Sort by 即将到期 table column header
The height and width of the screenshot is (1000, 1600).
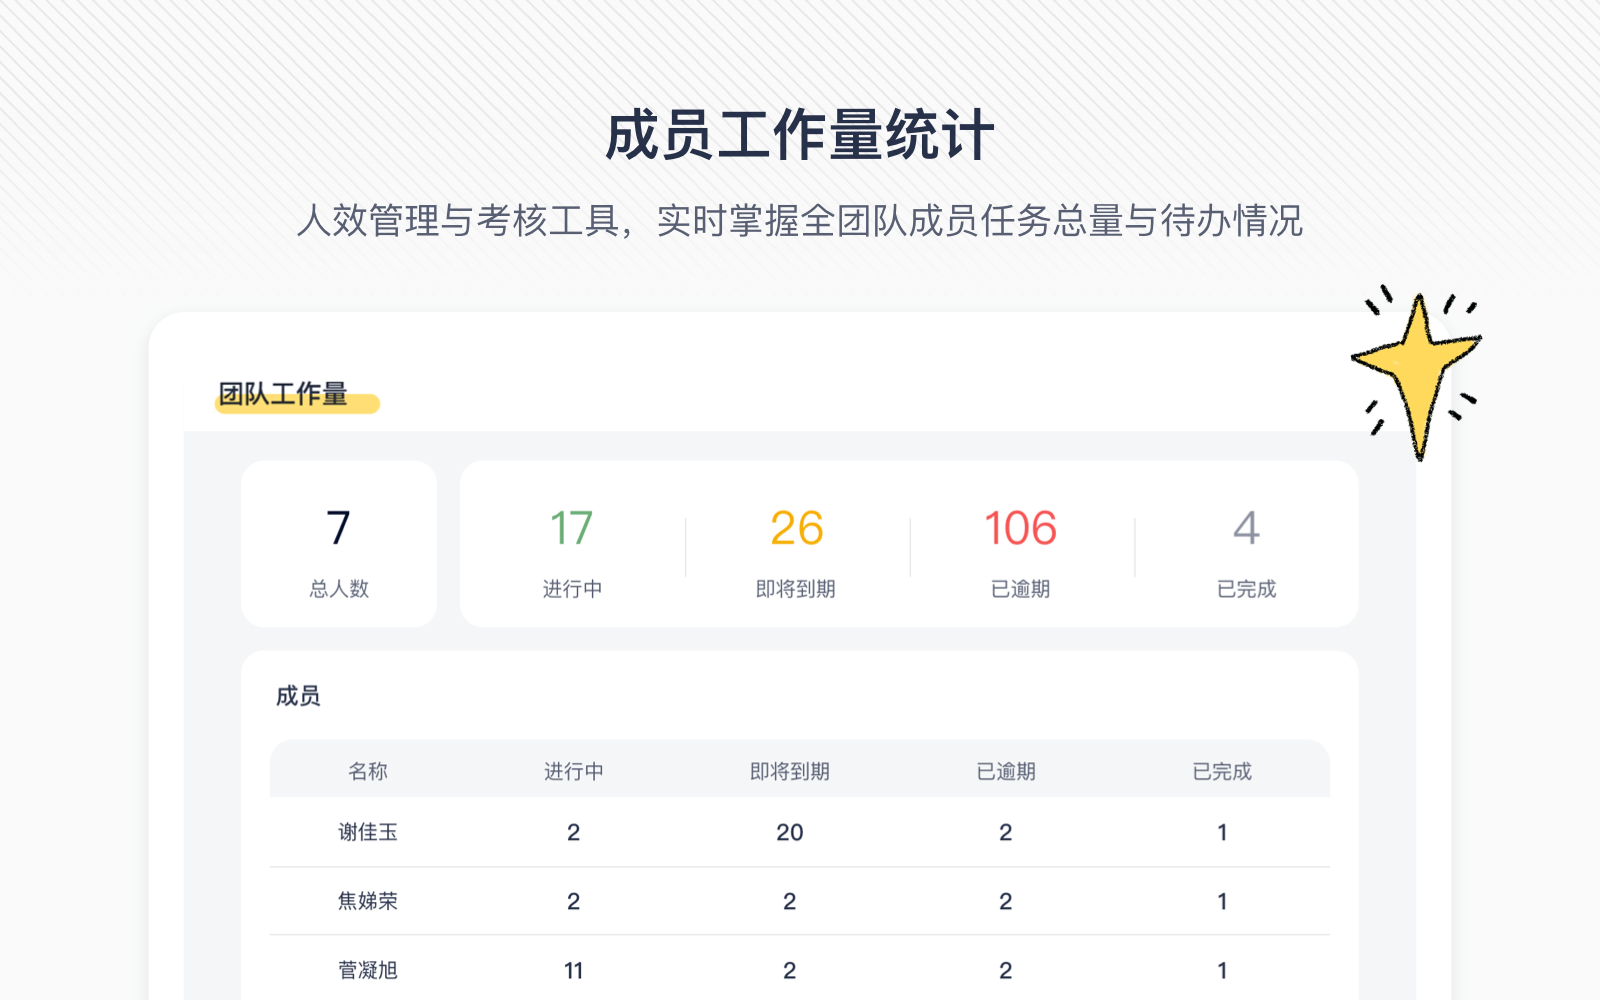[789, 771]
